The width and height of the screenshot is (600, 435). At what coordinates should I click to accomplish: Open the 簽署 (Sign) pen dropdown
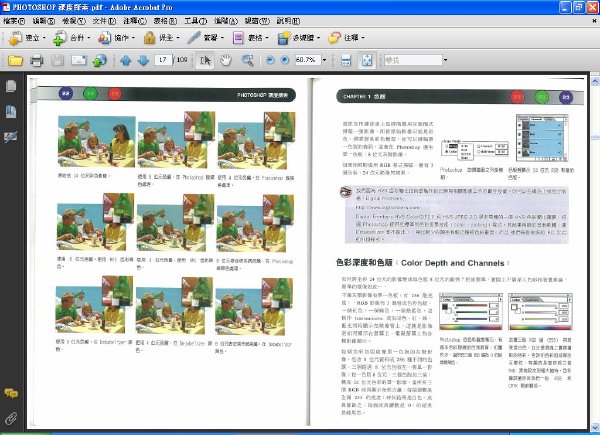tap(205, 38)
